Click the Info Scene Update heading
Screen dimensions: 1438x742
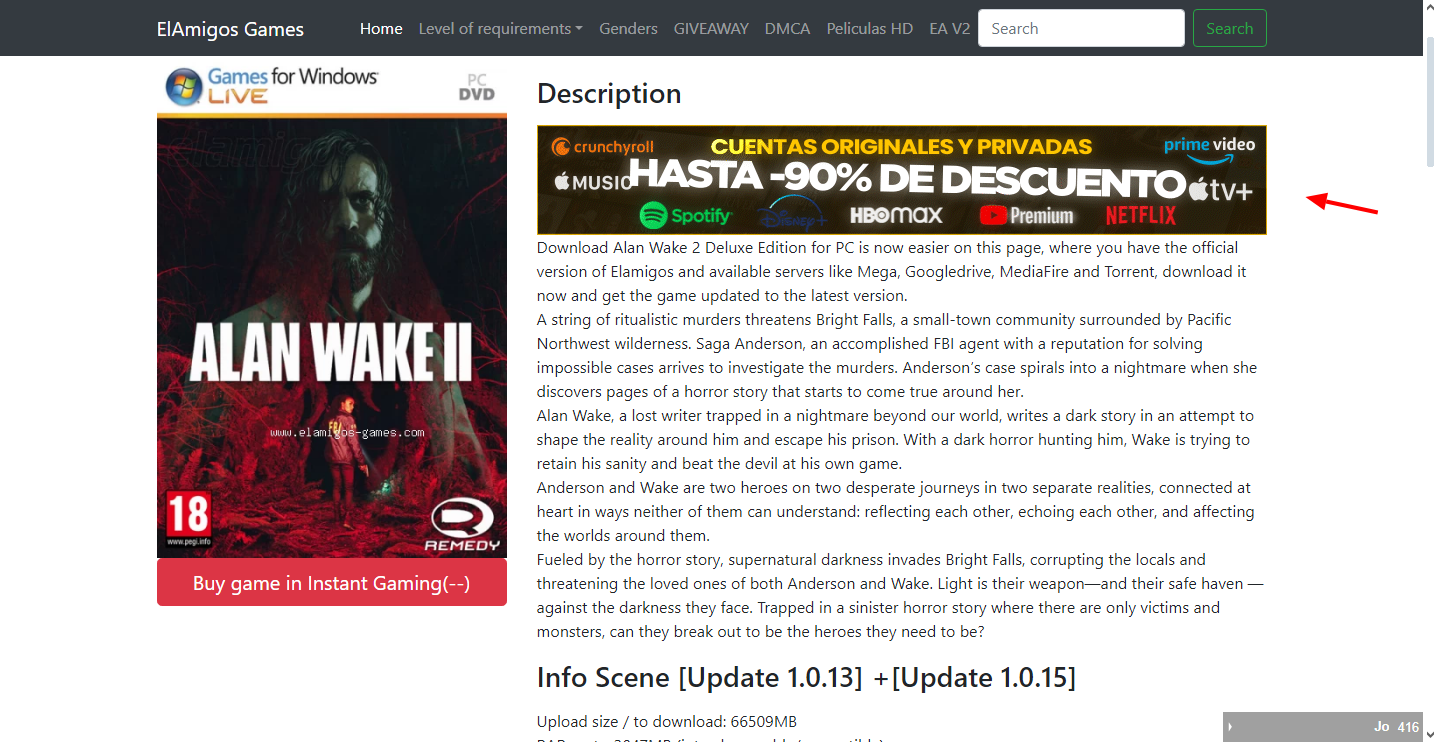pyautogui.click(x=806, y=677)
